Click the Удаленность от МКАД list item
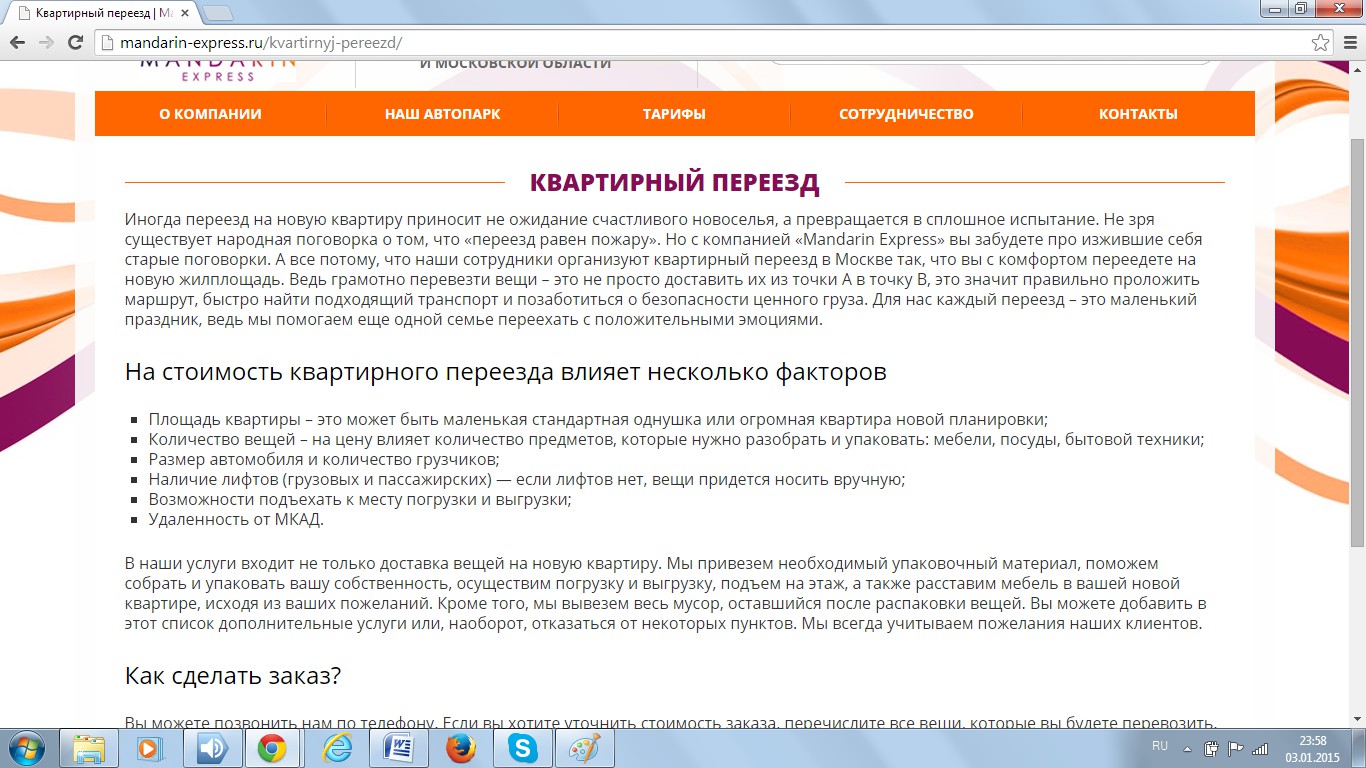 click(236, 520)
